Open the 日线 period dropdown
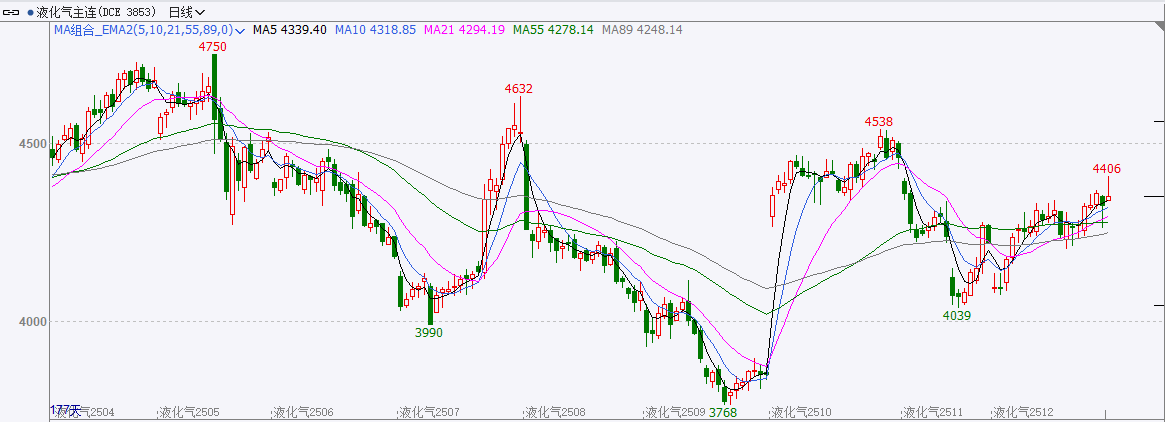 (186, 12)
